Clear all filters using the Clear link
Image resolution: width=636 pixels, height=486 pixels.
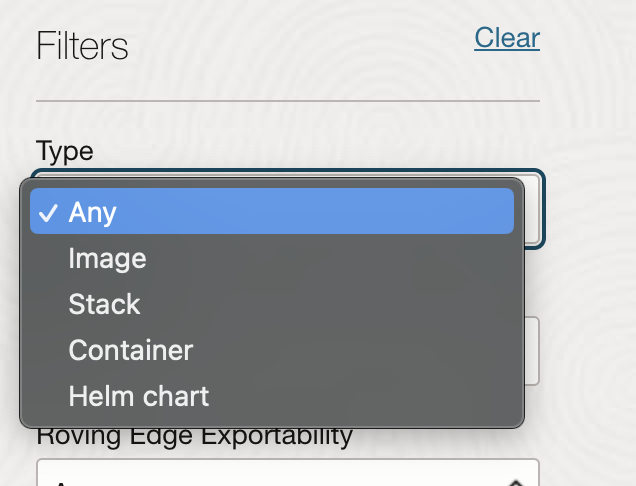(x=507, y=38)
